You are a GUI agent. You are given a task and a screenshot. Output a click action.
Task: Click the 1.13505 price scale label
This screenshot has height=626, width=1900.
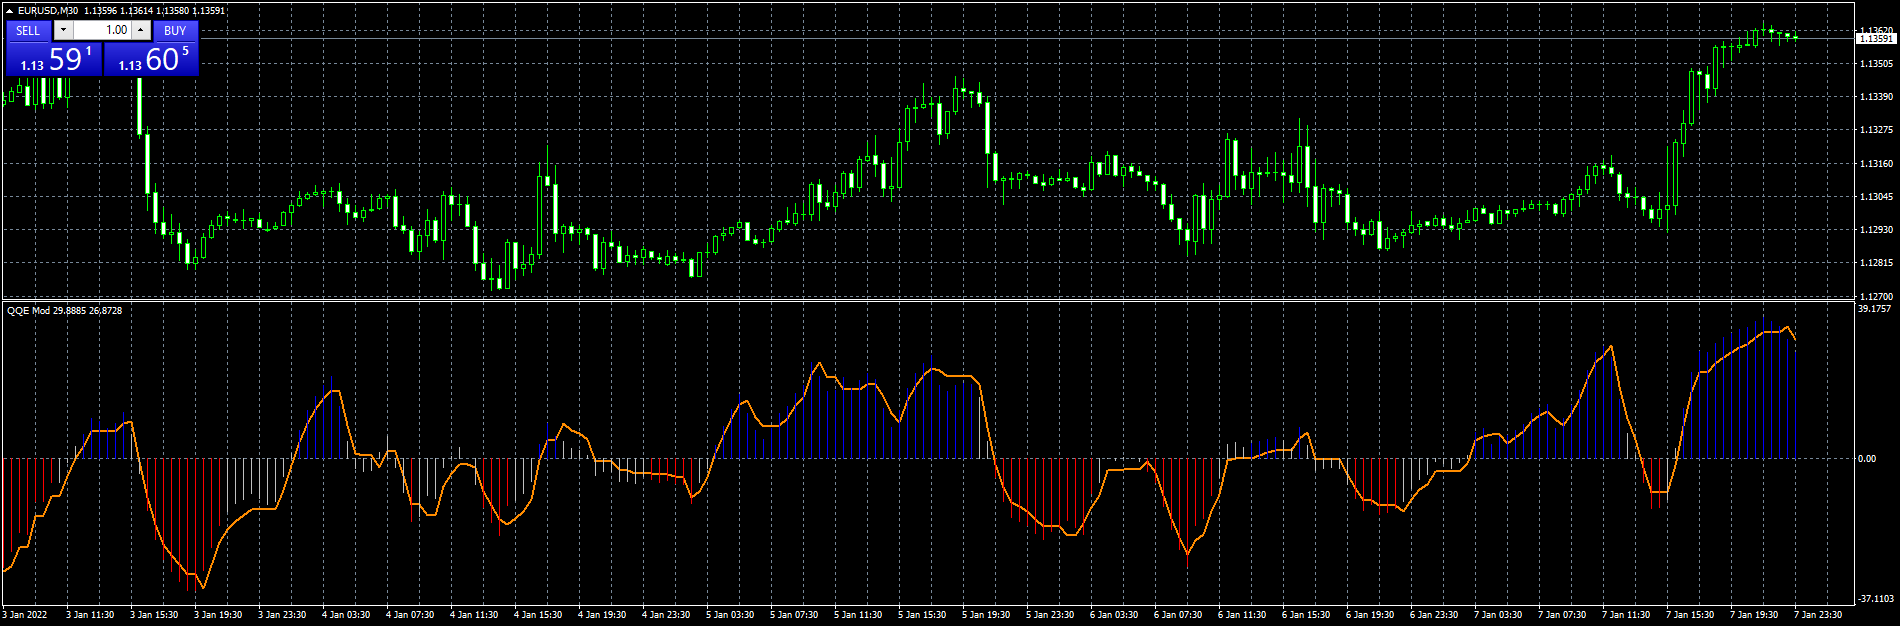pos(1875,63)
